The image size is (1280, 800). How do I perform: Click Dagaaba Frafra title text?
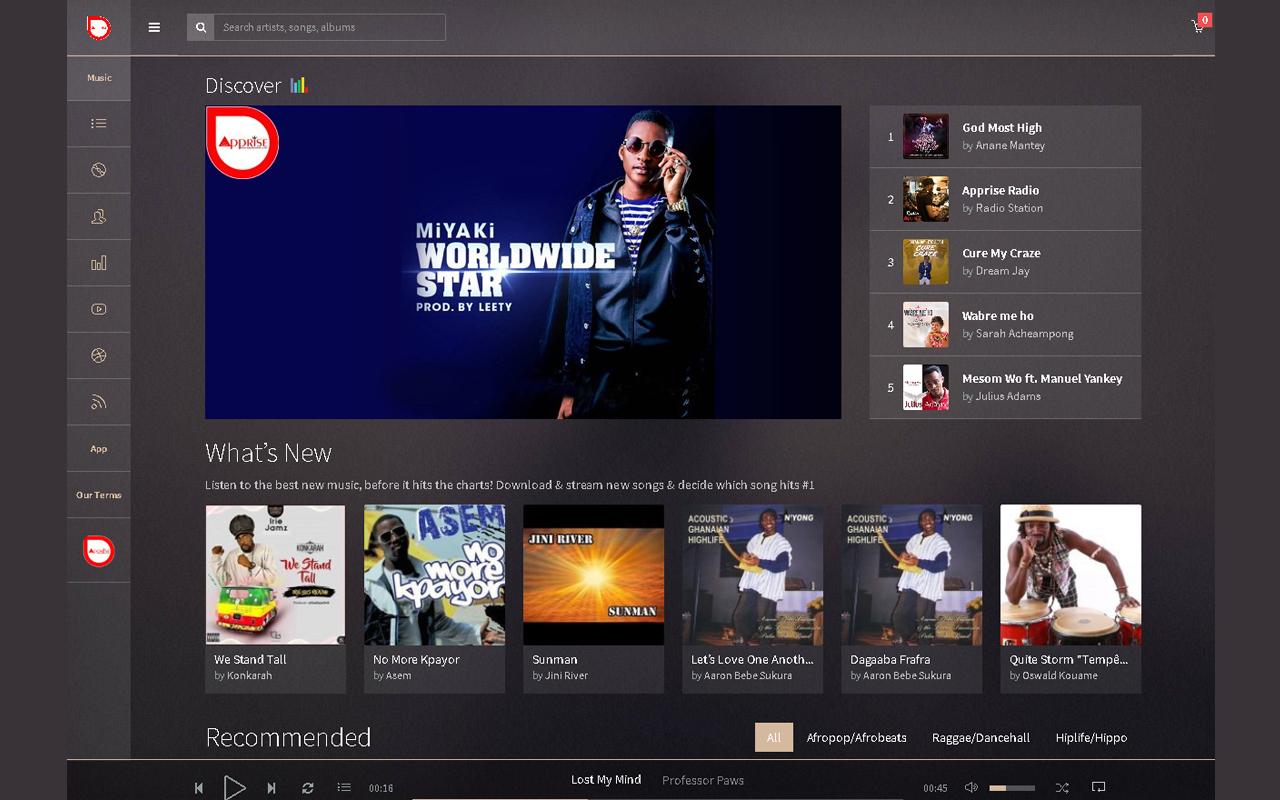tap(890, 660)
